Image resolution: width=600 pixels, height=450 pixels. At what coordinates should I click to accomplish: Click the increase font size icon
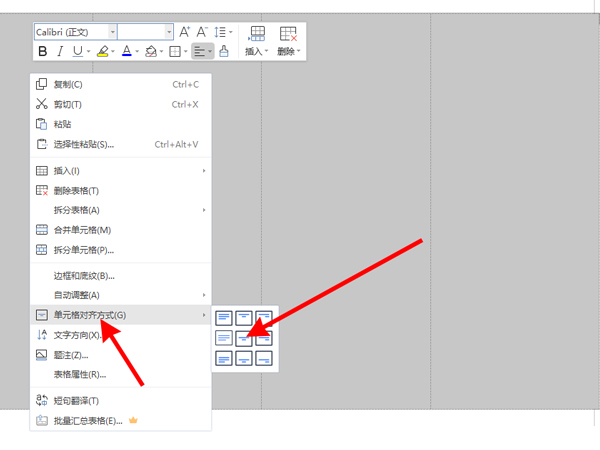click(185, 33)
